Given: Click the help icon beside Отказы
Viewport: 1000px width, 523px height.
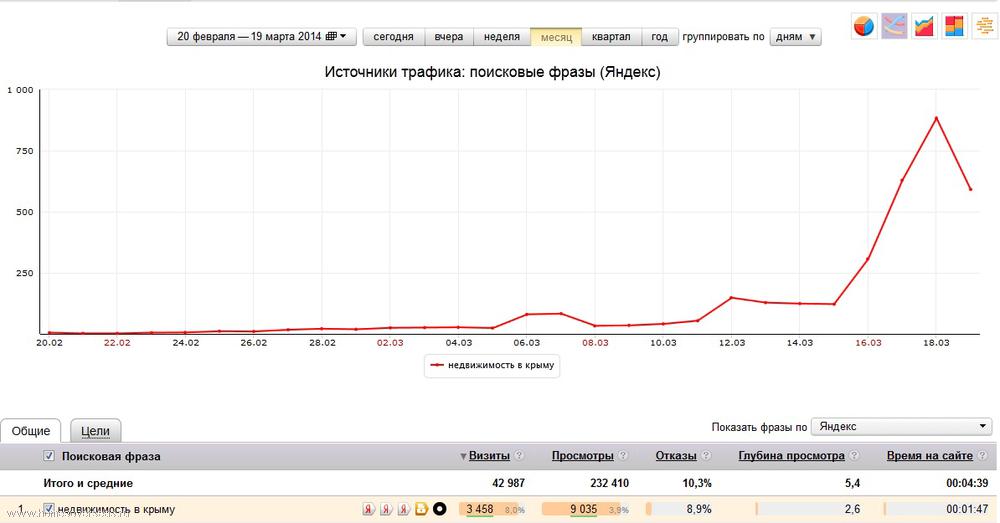Looking at the screenshot, I should (x=706, y=455).
